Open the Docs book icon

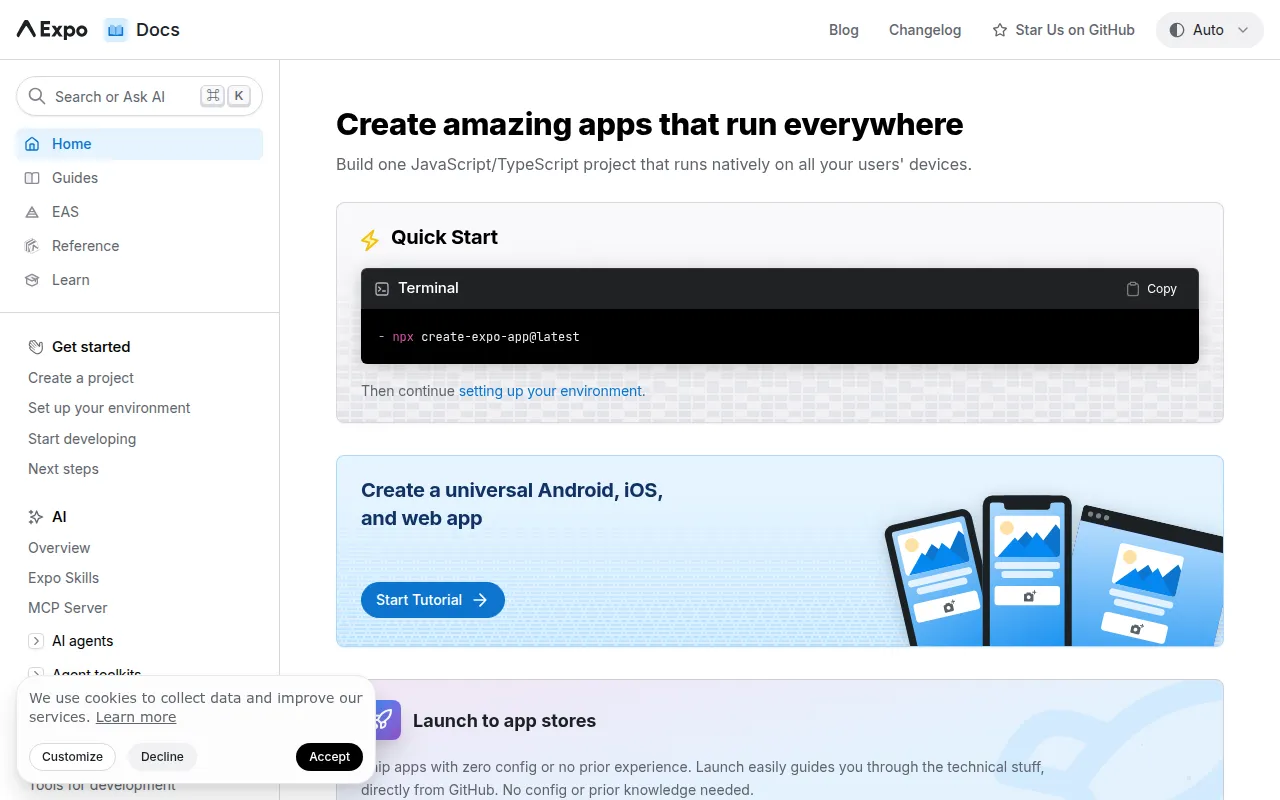(x=116, y=30)
